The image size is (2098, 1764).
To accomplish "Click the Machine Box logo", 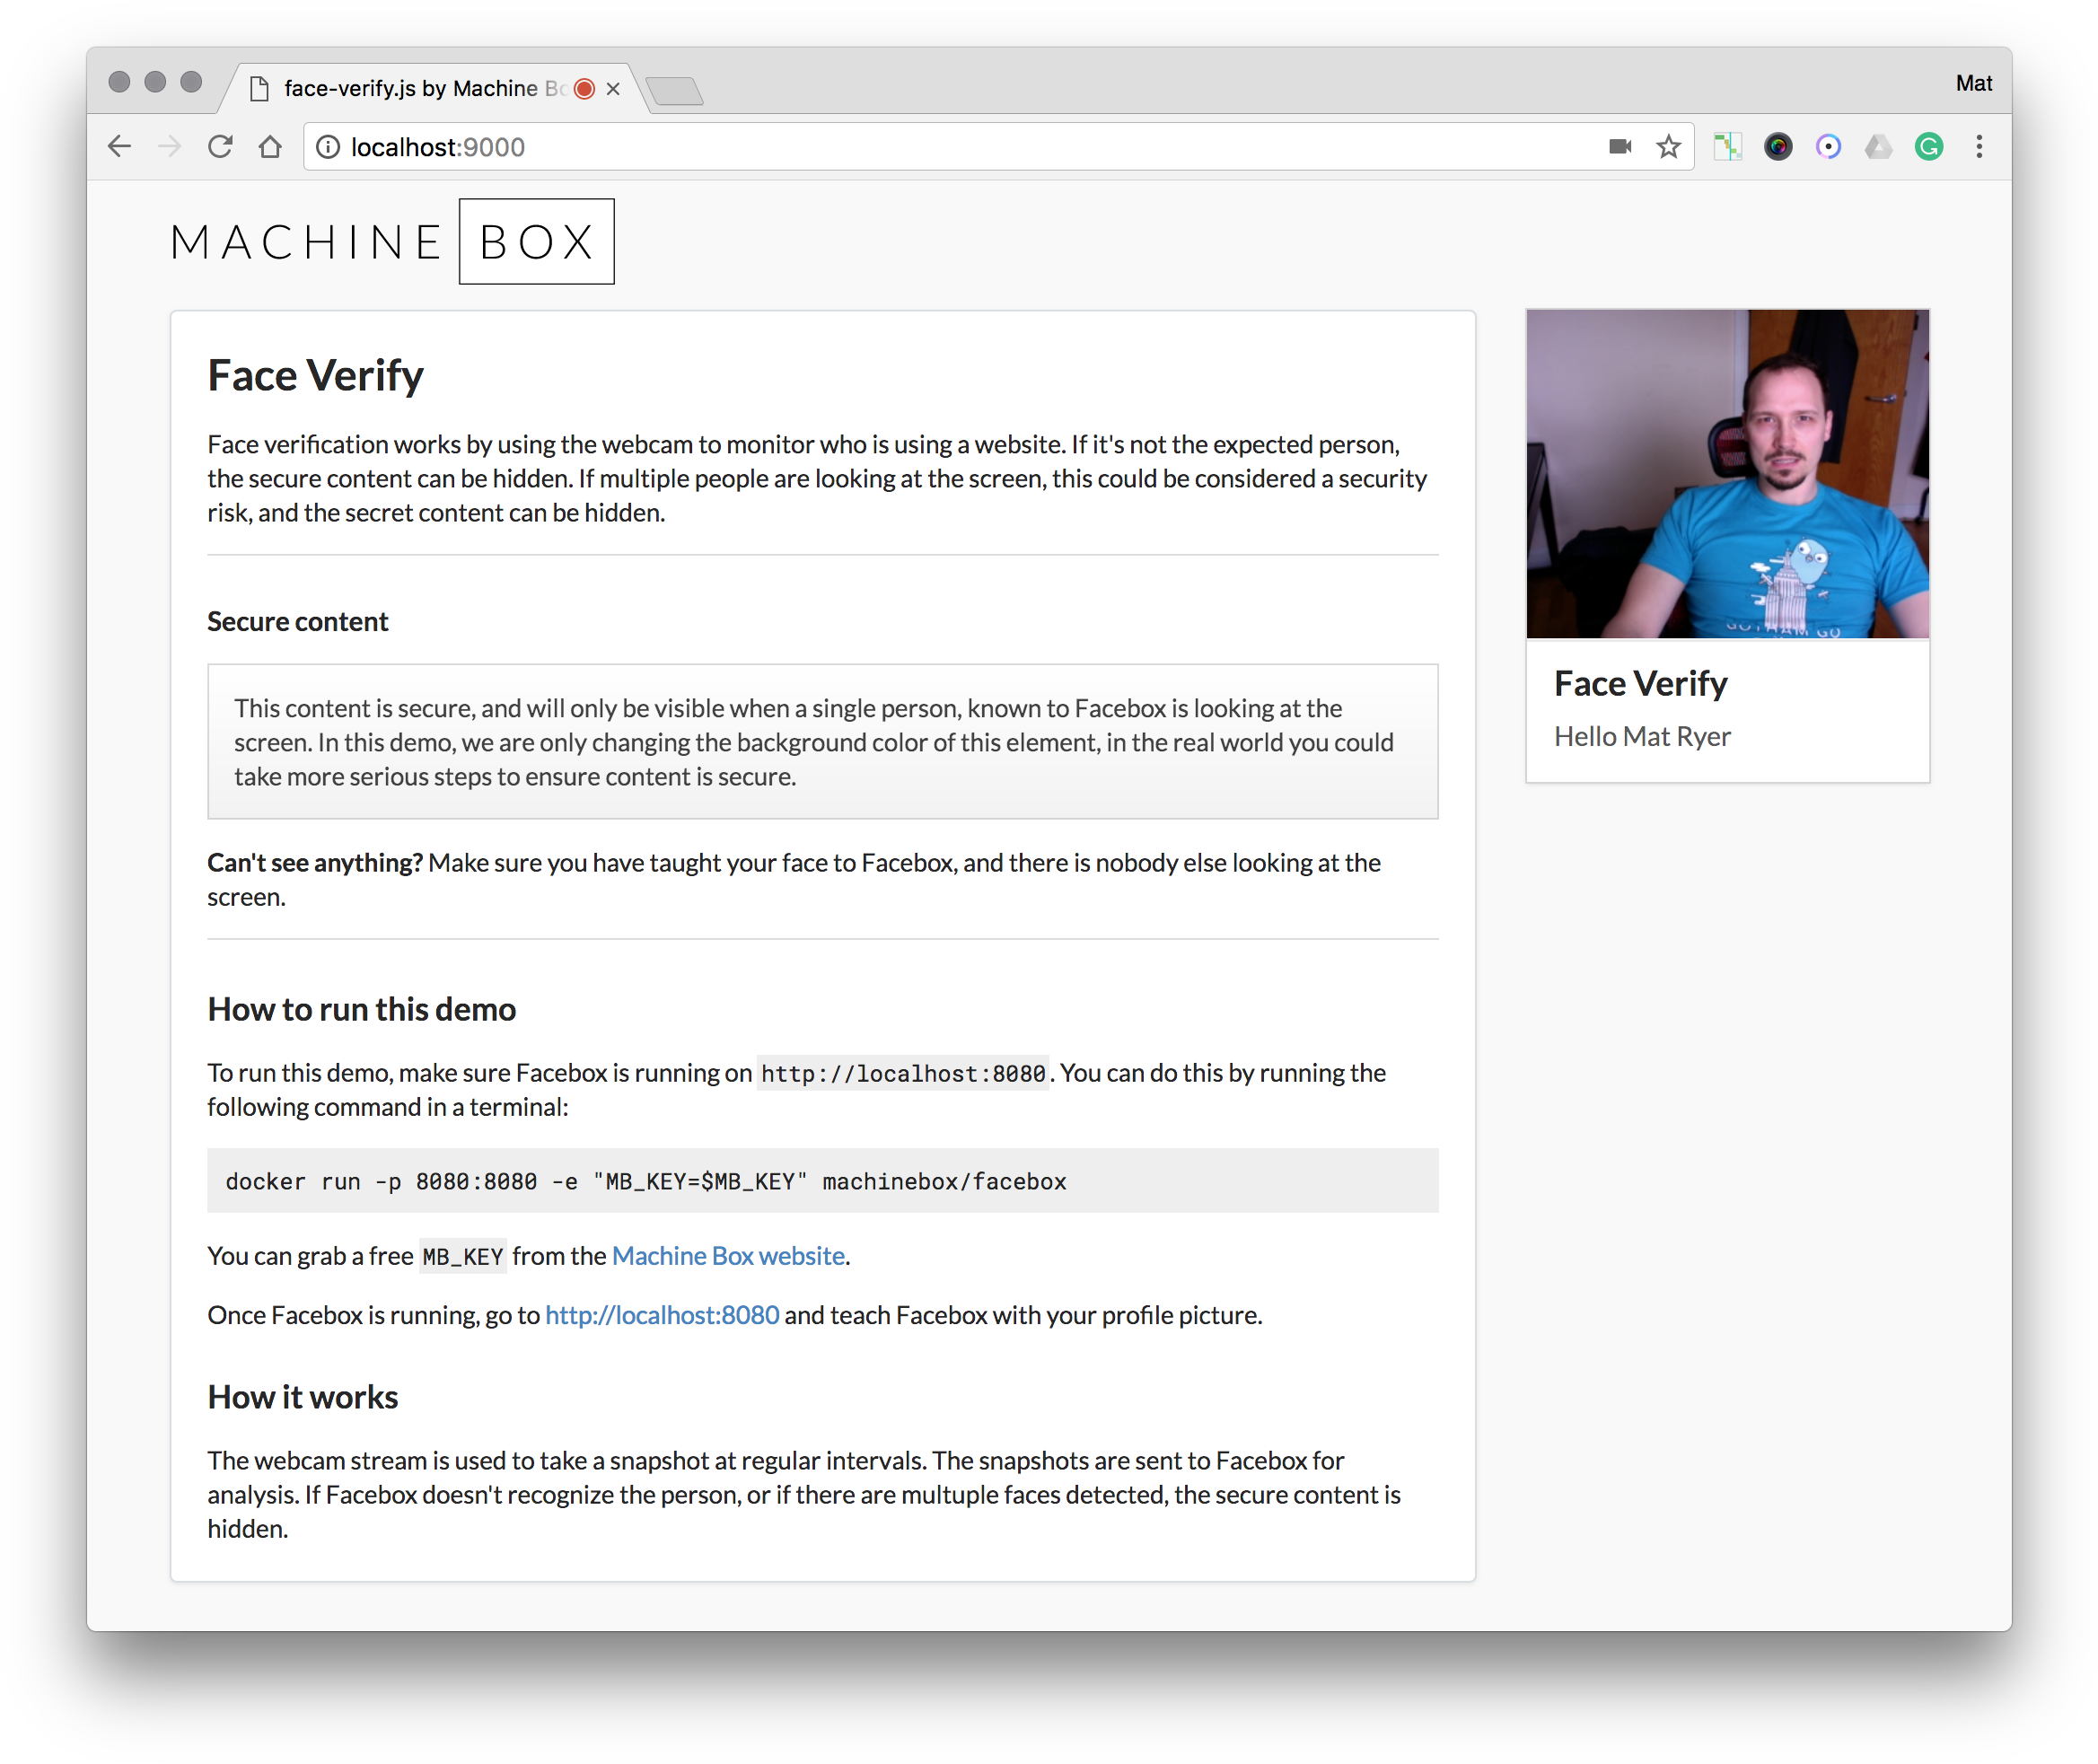I will click(x=392, y=241).
